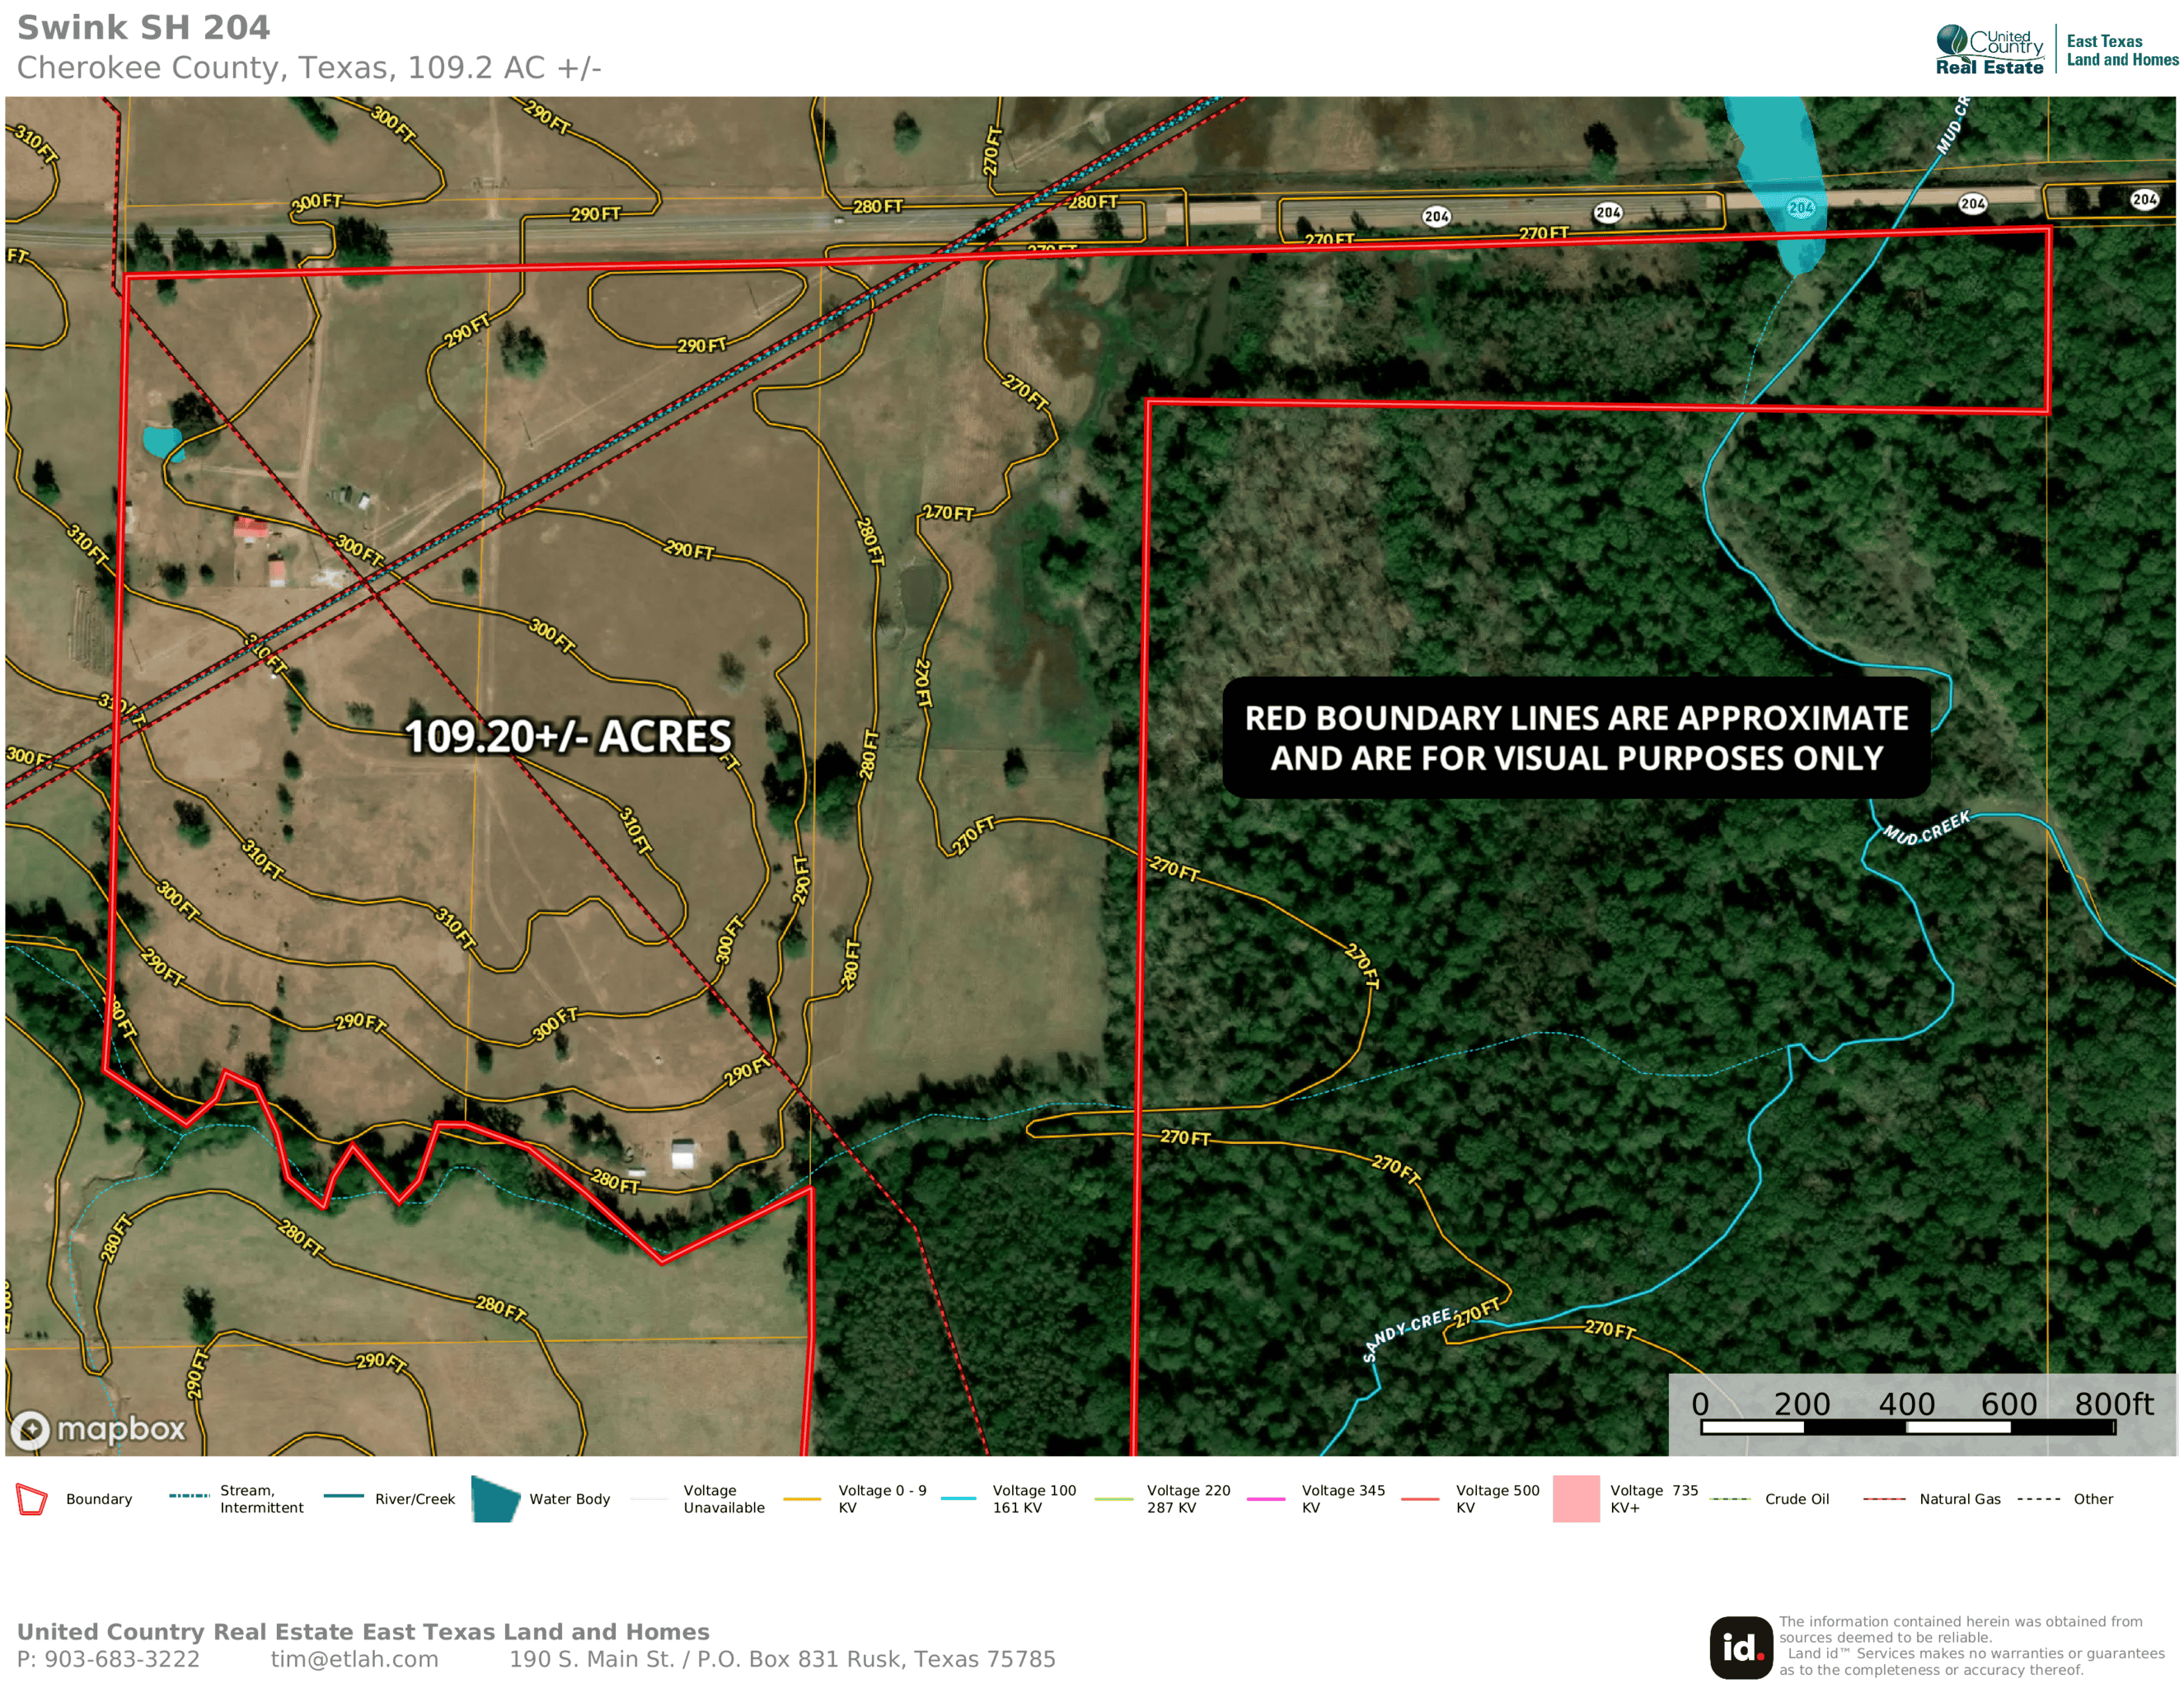Click the 'Voltage Unavailable' legend label
2184x1688 pixels.
coord(724,1499)
